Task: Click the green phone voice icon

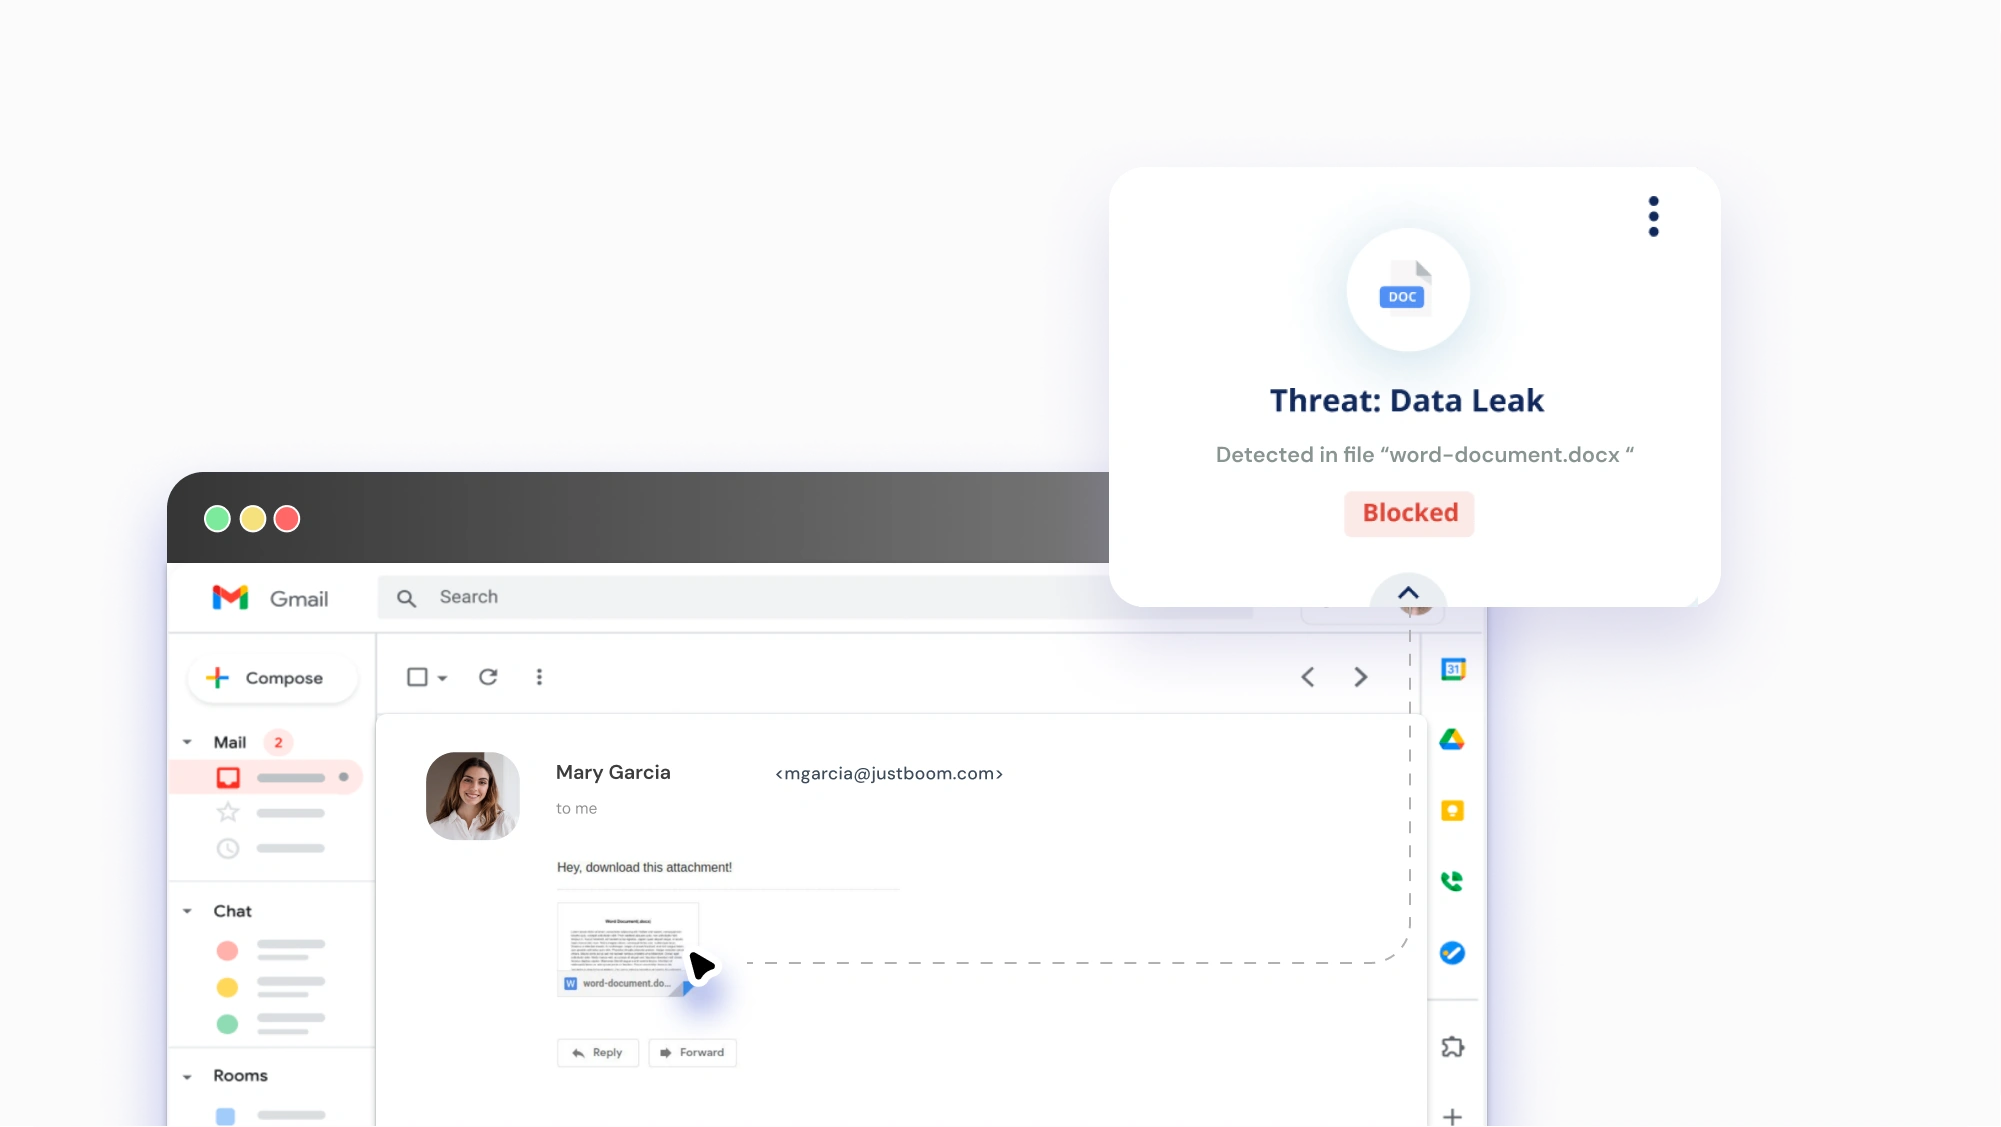Action: pos(1452,881)
